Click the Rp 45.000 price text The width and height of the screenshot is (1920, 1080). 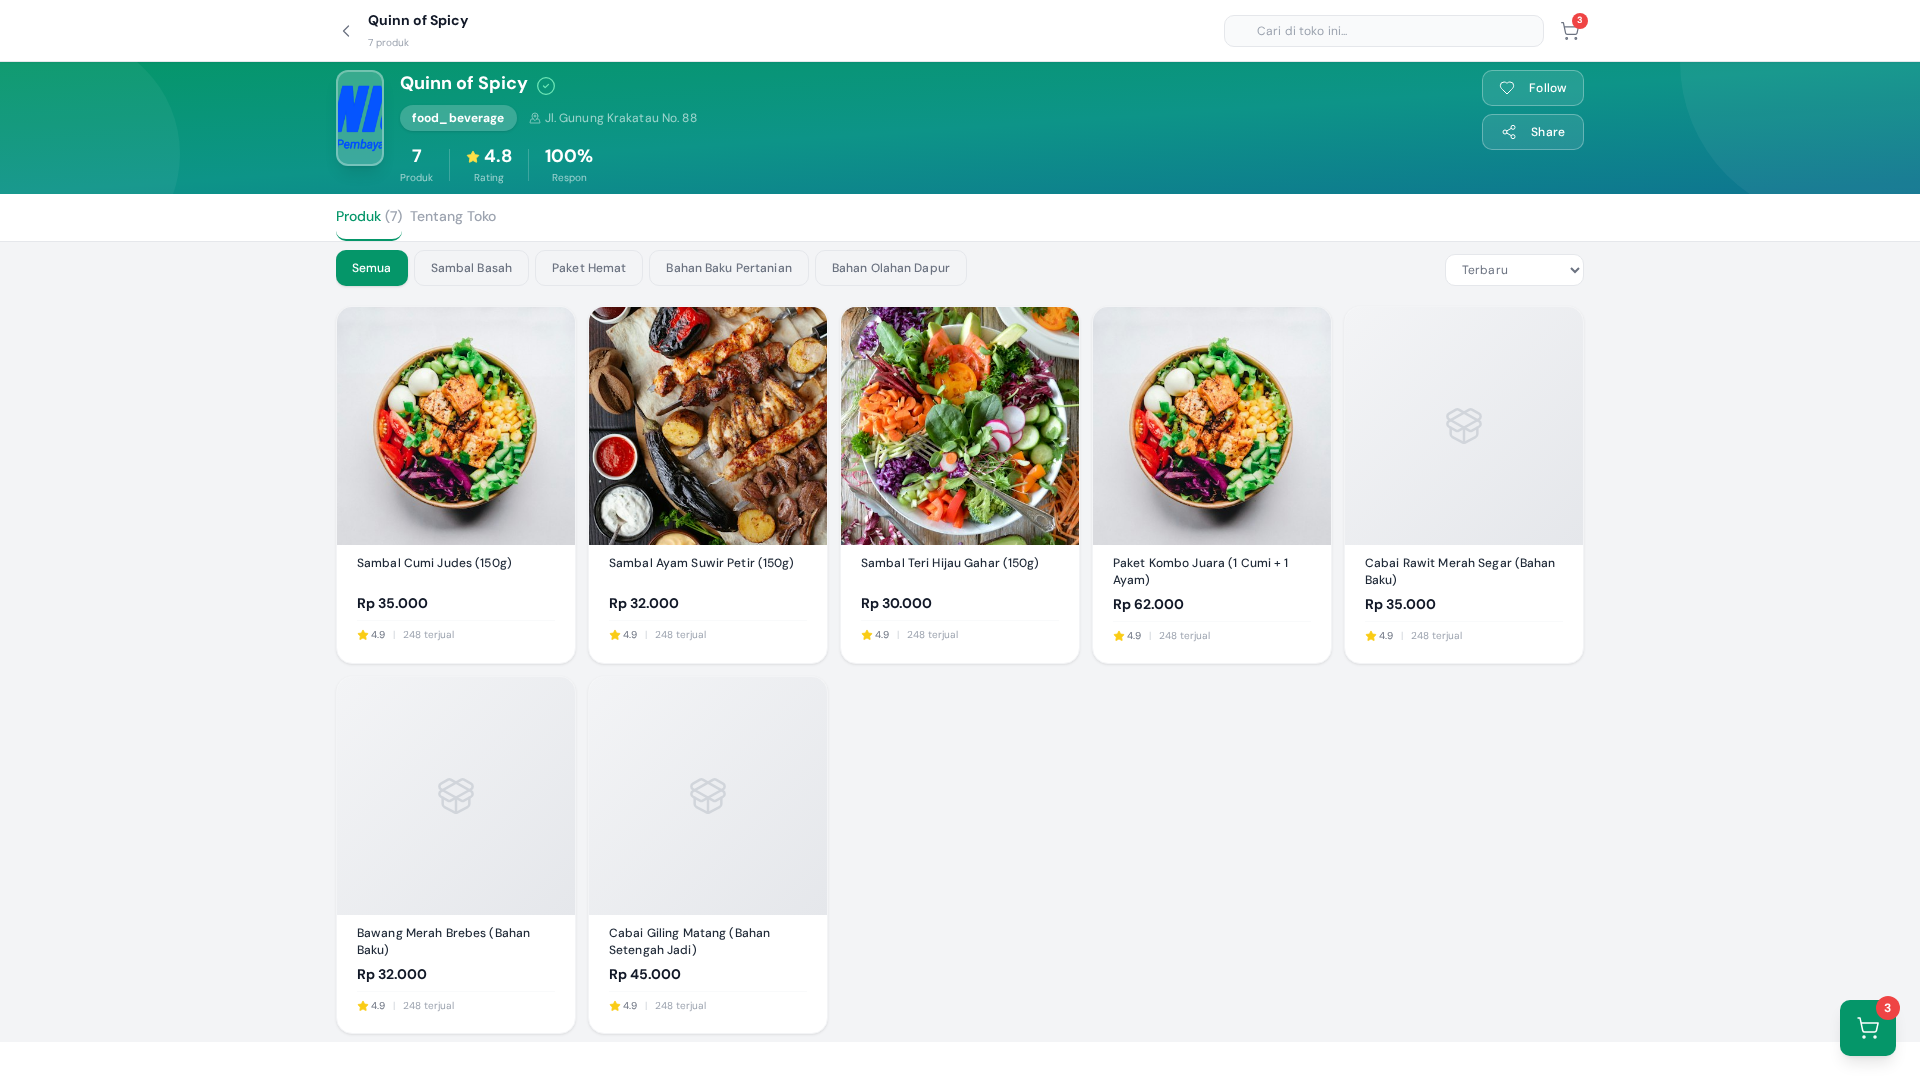point(645,975)
